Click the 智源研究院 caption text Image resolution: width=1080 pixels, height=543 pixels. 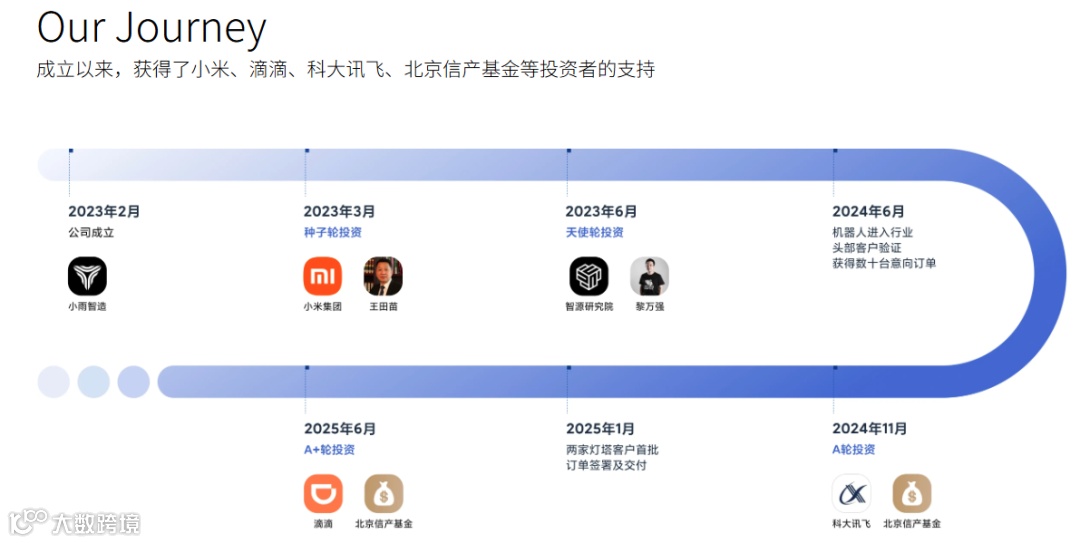point(589,306)
